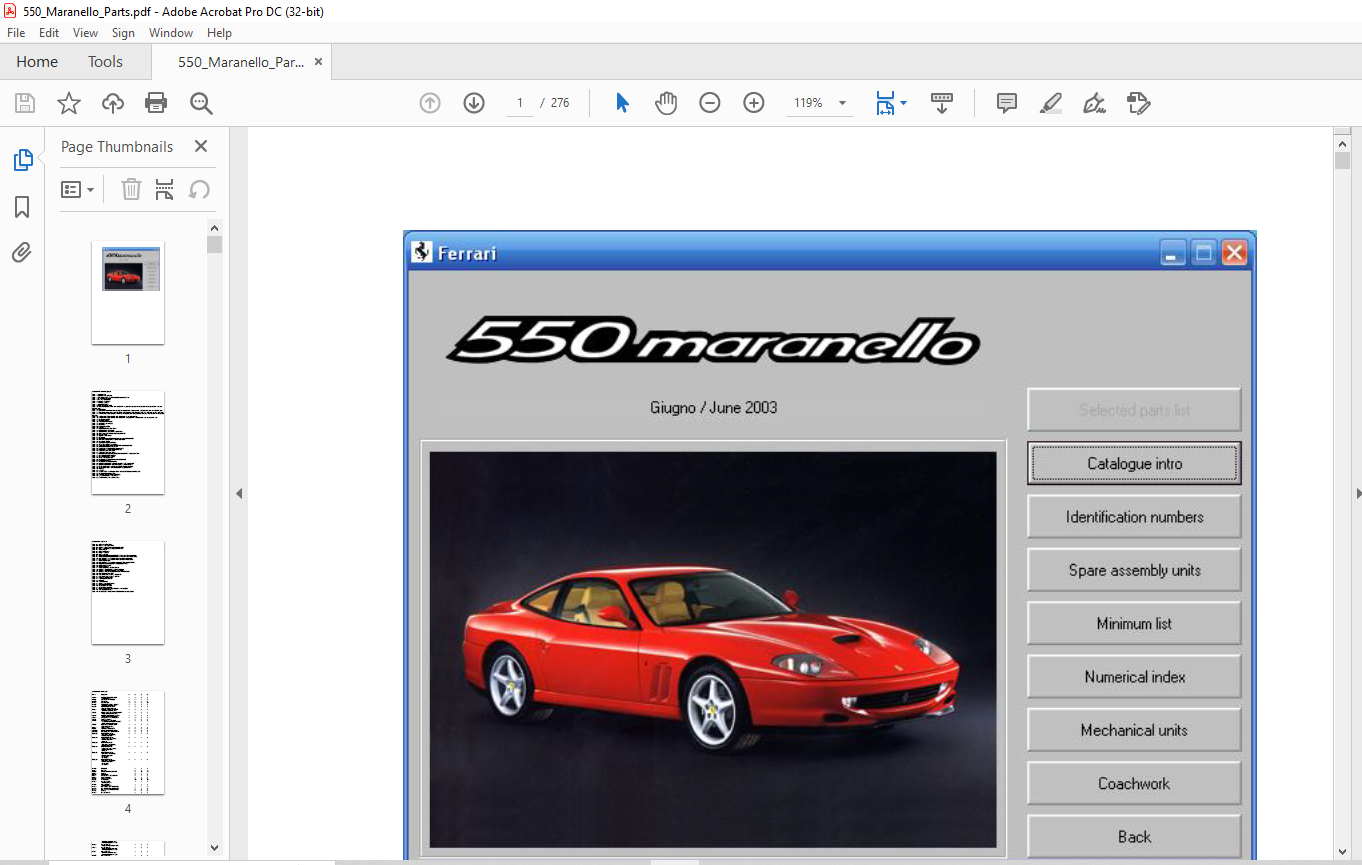Screen dimensions: 1362x865
Task: Switch to the Home tab
Action: coord(37,62)
